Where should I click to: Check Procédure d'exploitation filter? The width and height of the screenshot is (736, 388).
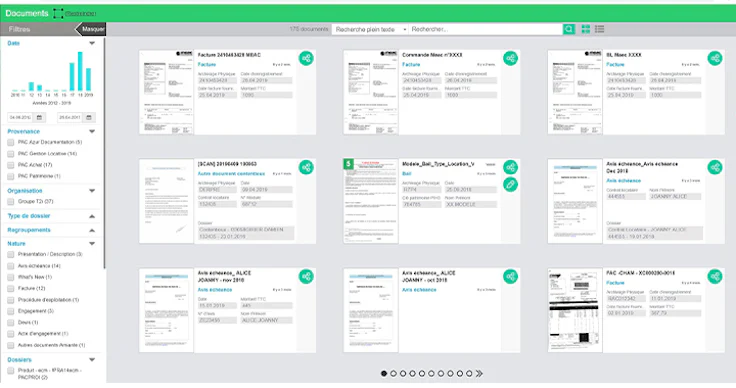coord(11,300)
